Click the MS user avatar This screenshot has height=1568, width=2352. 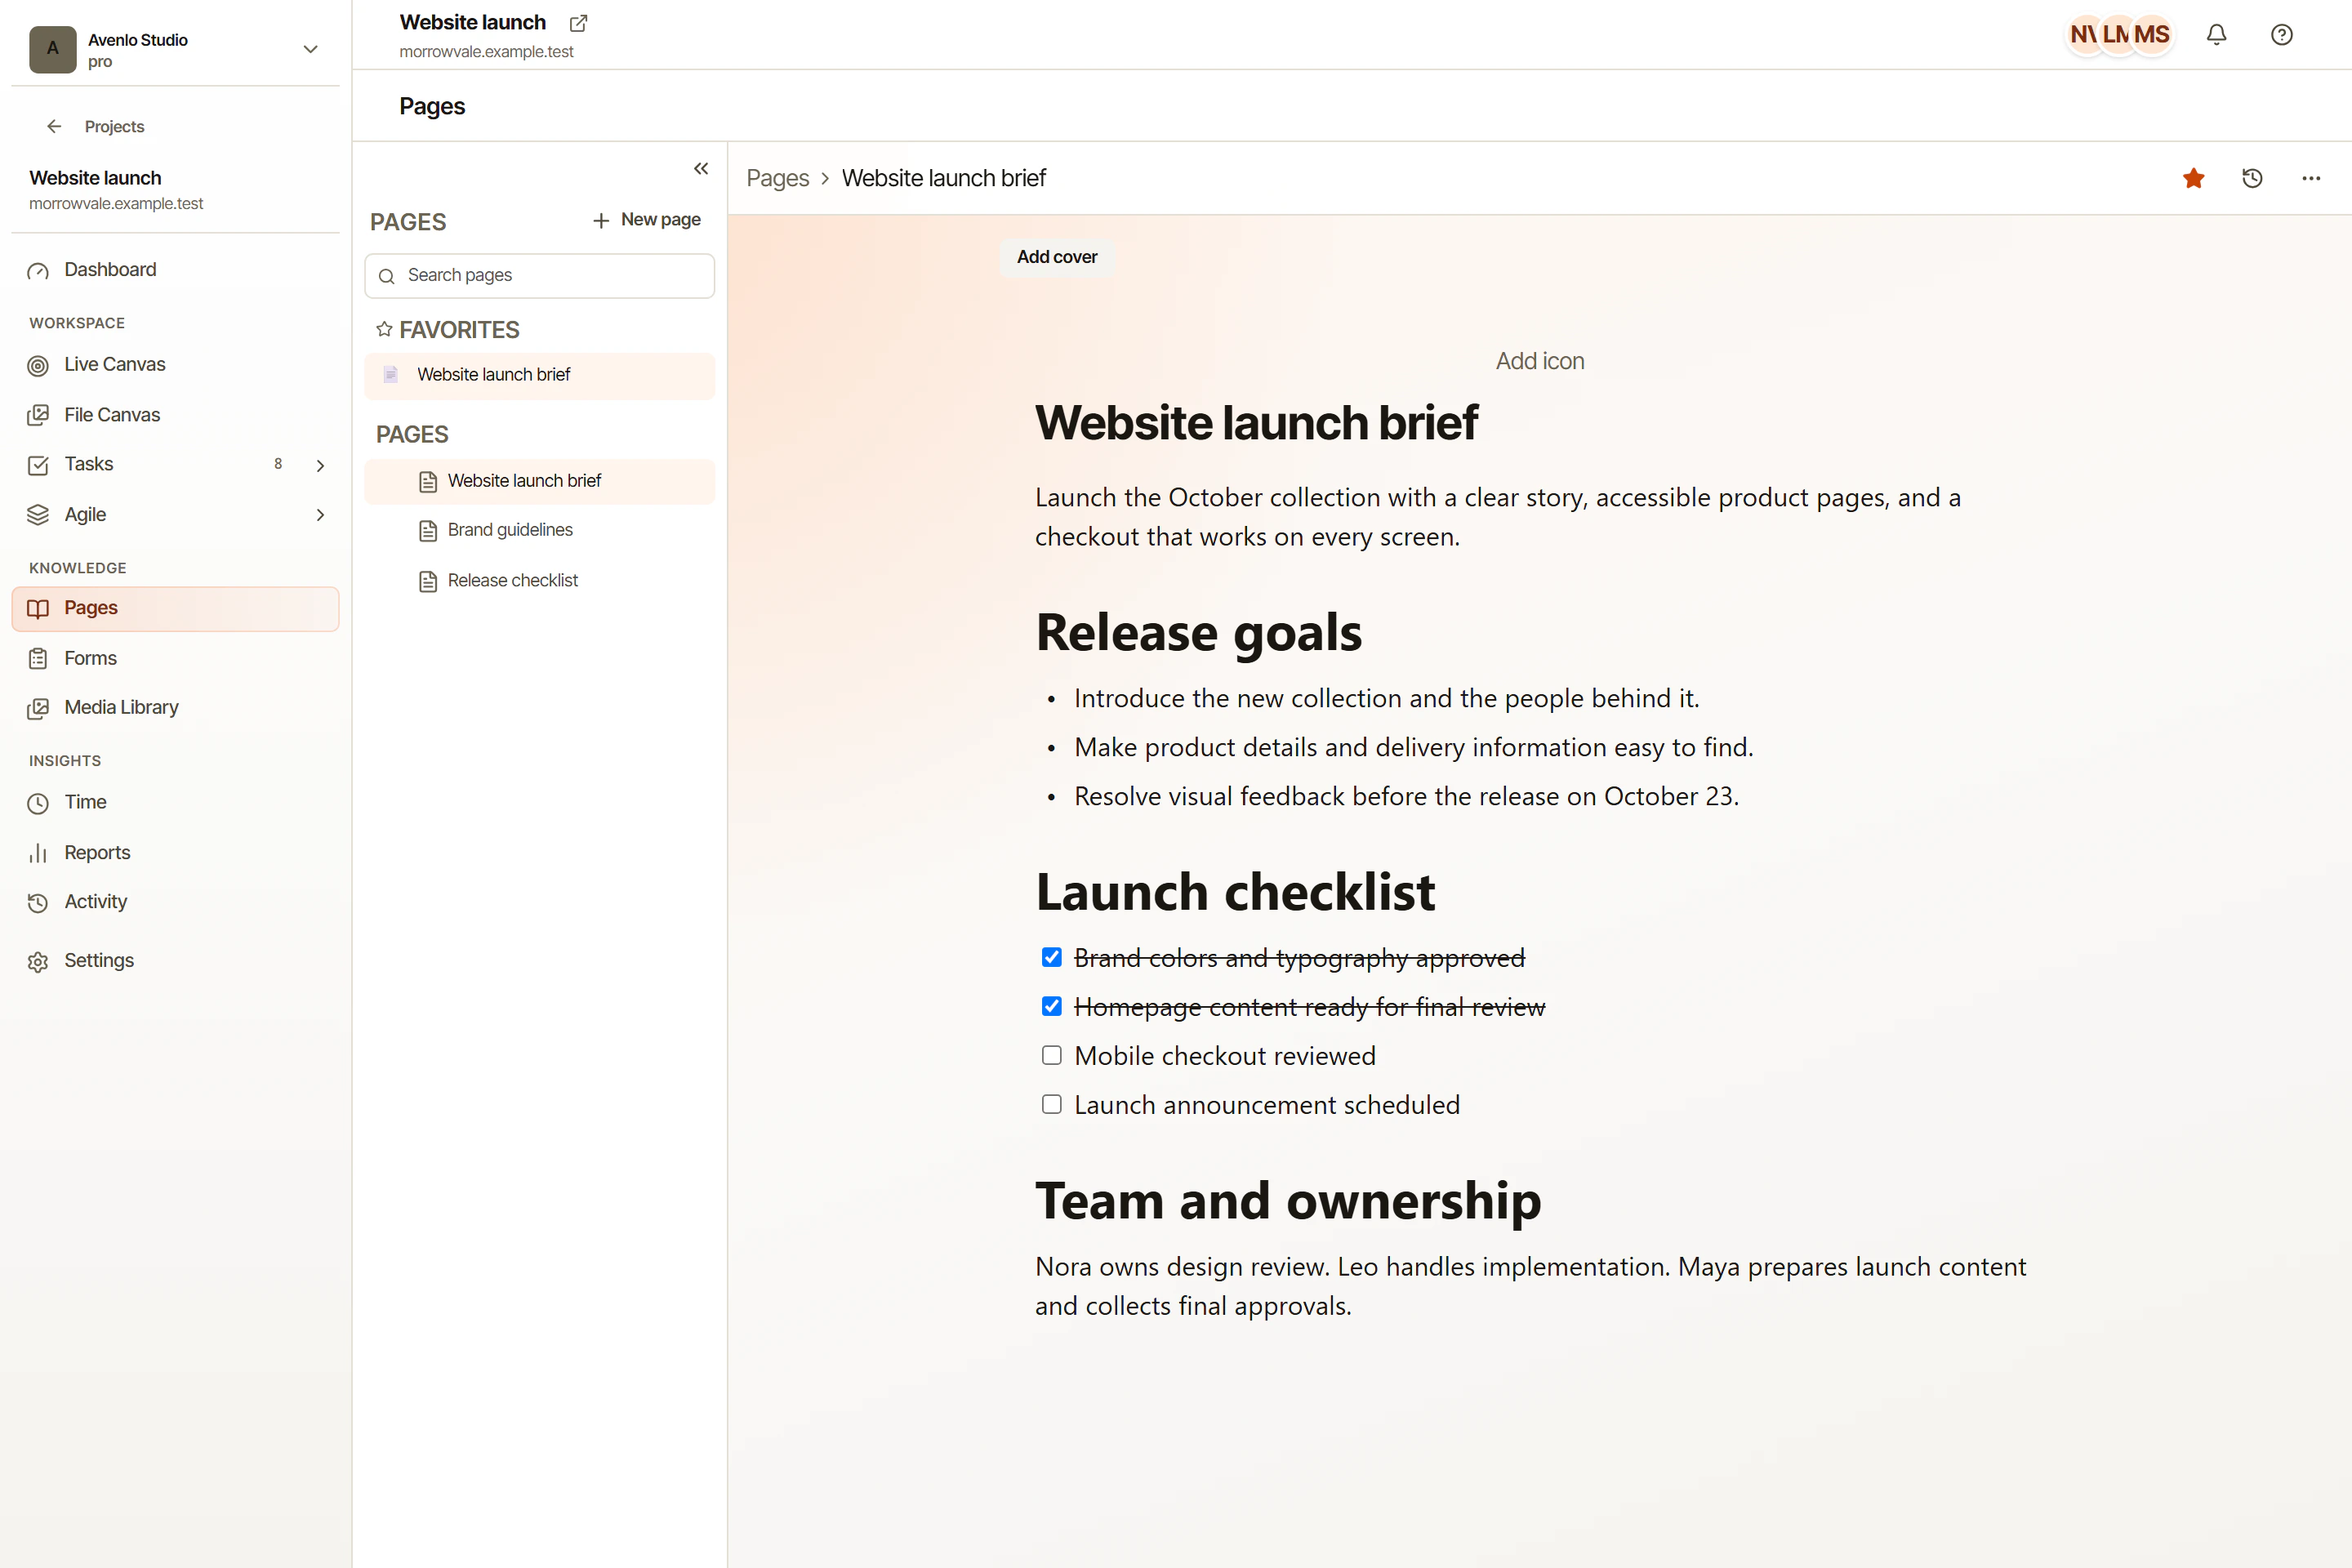[x=2152, y=35]
